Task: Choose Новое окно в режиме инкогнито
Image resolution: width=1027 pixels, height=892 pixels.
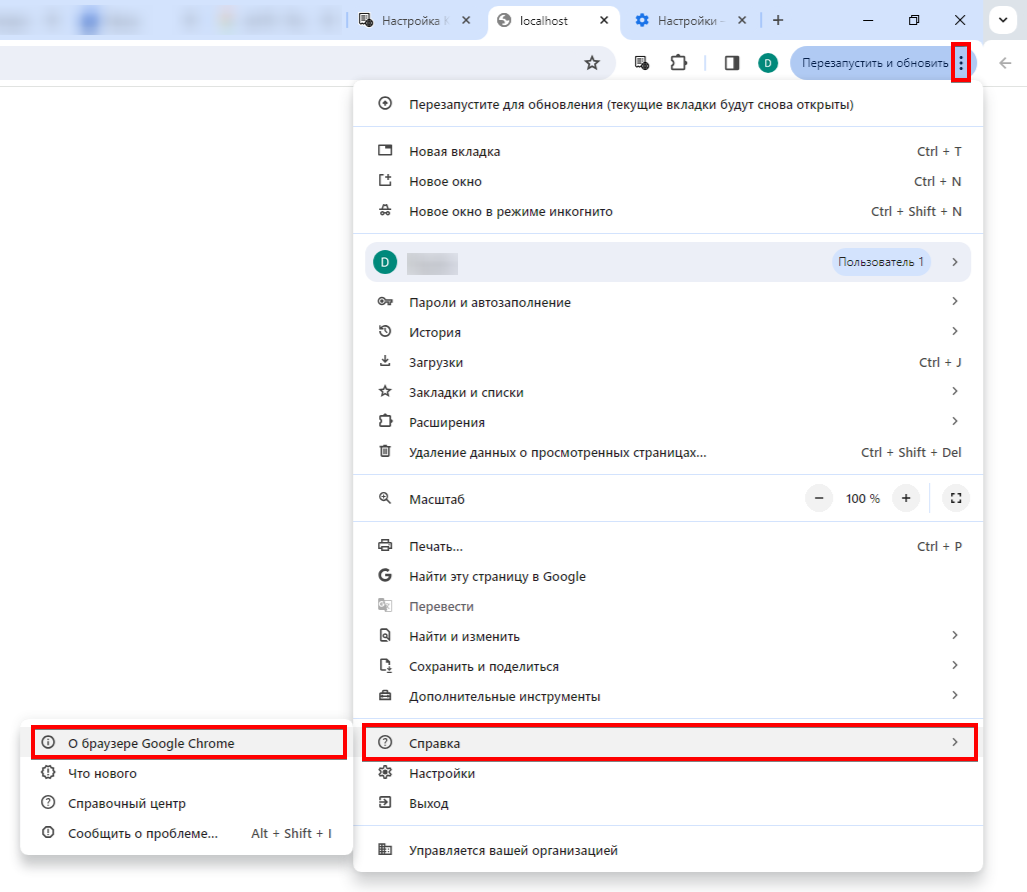Action: click(x=668, y=212)
